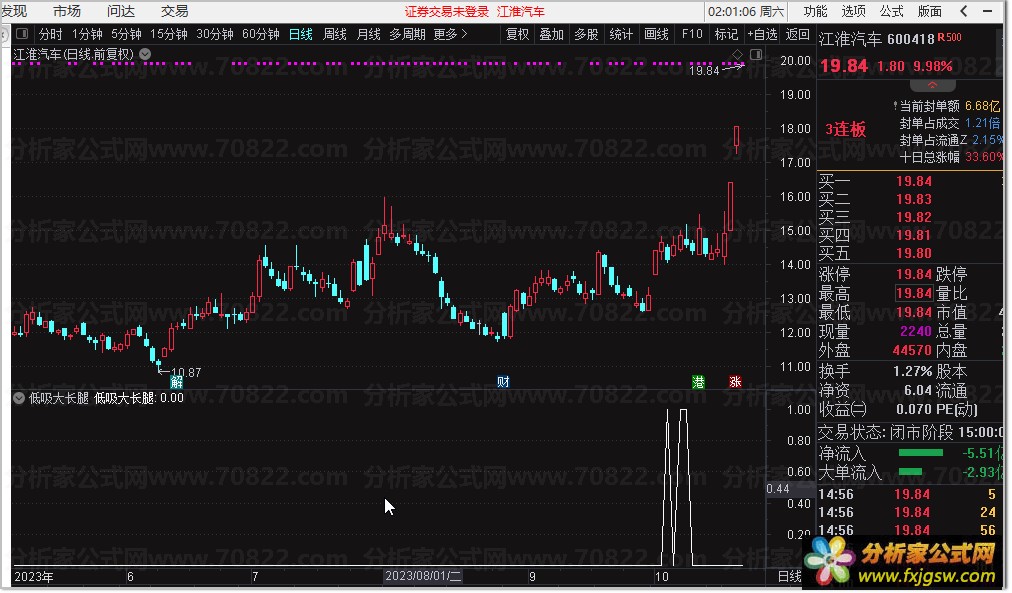Screen dimensions: 1012x593
Task: Click the R500 badge next to stock code
Action: click(x=949, y=37)
